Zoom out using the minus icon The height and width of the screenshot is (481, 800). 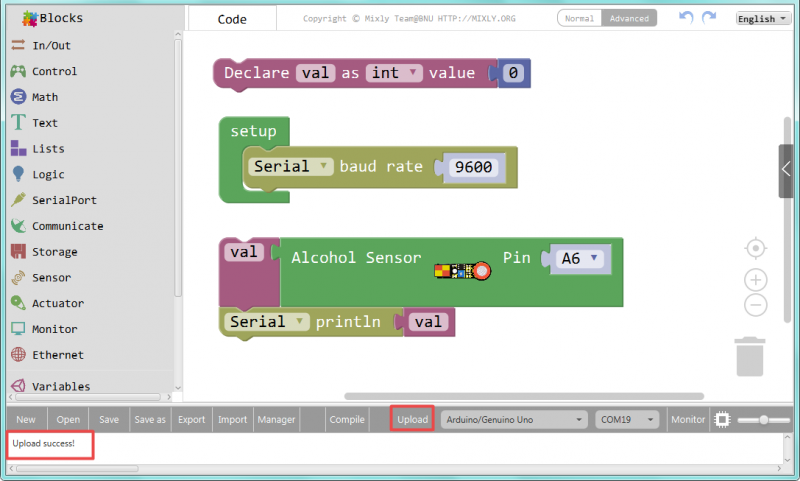[757, 306]
